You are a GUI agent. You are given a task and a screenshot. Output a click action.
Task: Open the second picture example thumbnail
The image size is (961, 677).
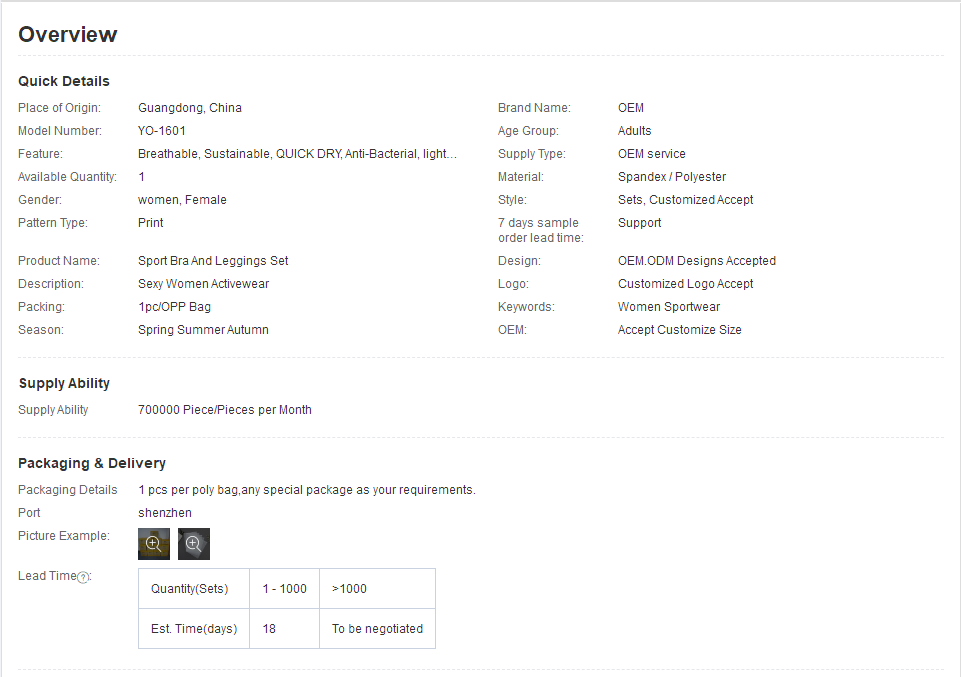pyautogui.click(x=194, y=544)
